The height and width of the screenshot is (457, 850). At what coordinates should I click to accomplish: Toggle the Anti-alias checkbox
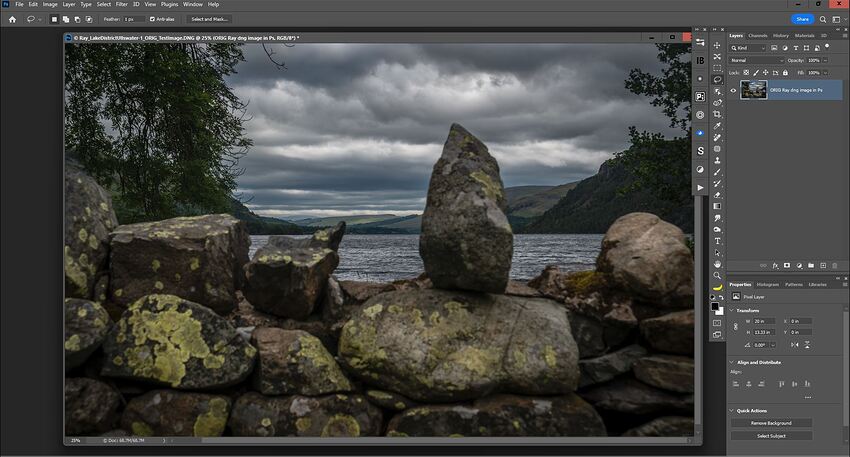(152, 19)
